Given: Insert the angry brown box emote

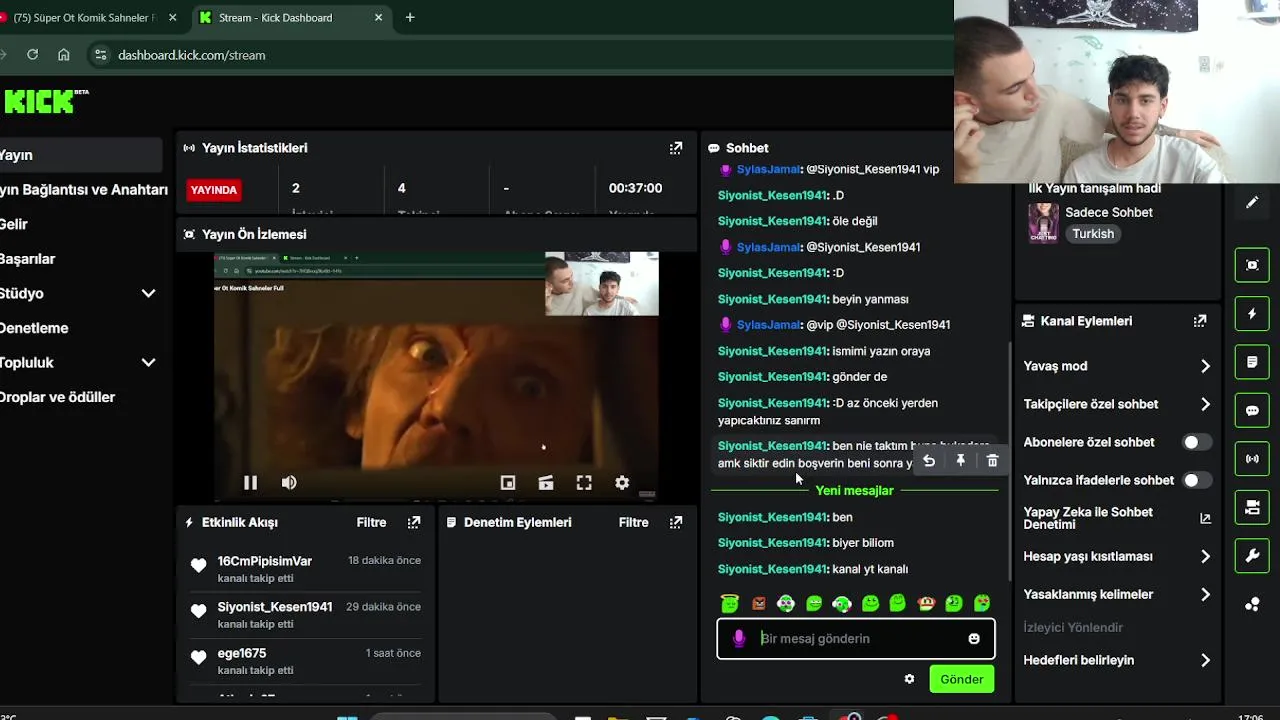Looking at the screenshot, I should coord(758,603).
